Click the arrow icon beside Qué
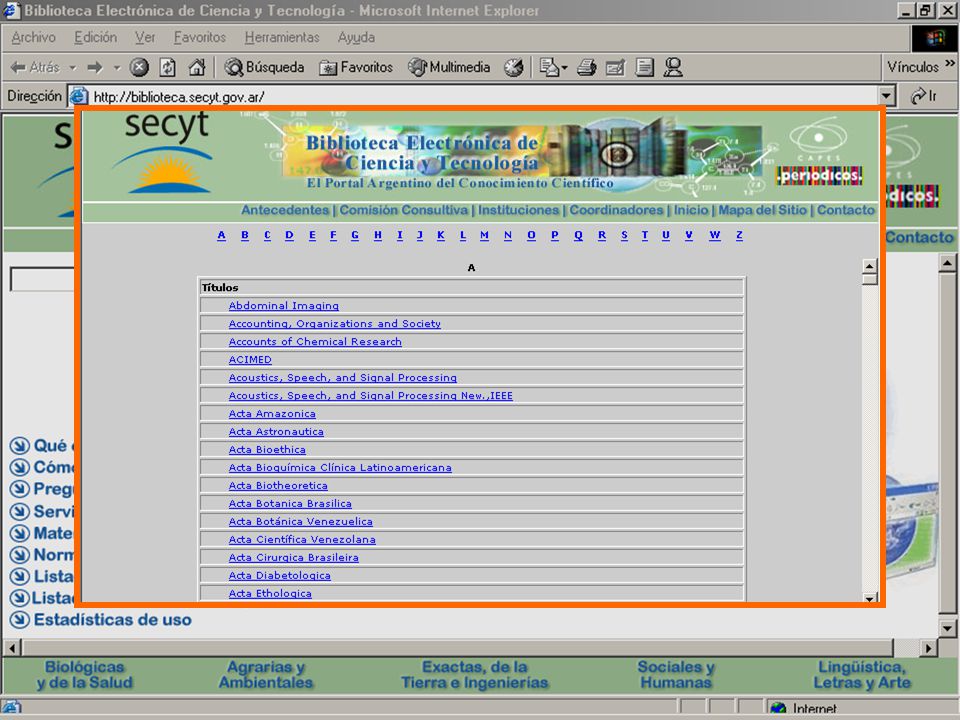 click(x=20, y=445)
